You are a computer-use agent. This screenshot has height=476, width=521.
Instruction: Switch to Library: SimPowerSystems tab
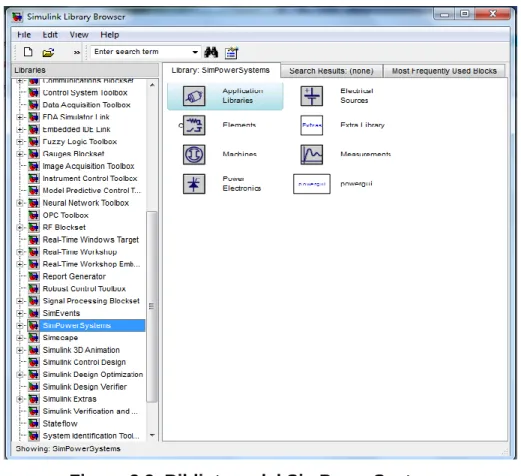[221, 70]
